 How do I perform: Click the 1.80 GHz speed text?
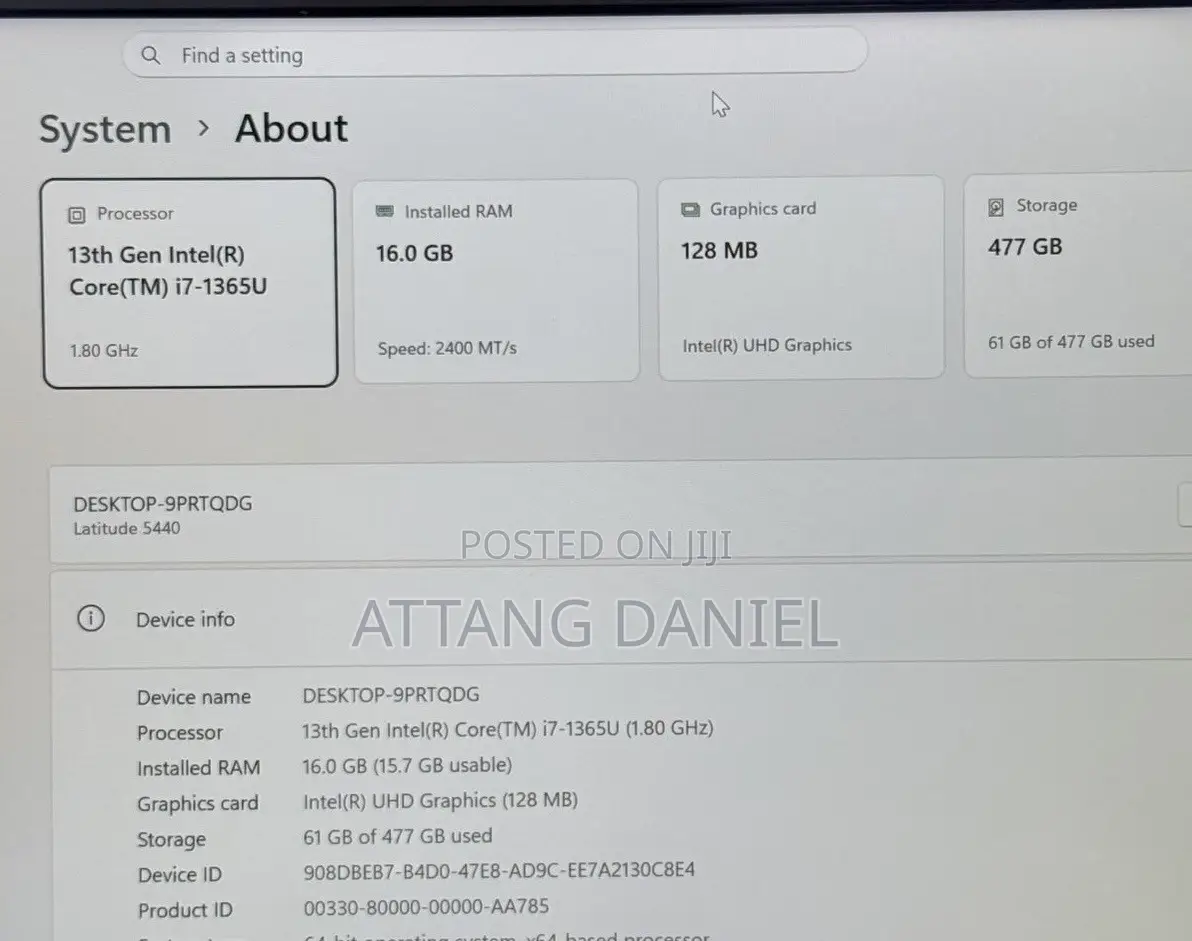pyautogui.click(x=104, y=350)
